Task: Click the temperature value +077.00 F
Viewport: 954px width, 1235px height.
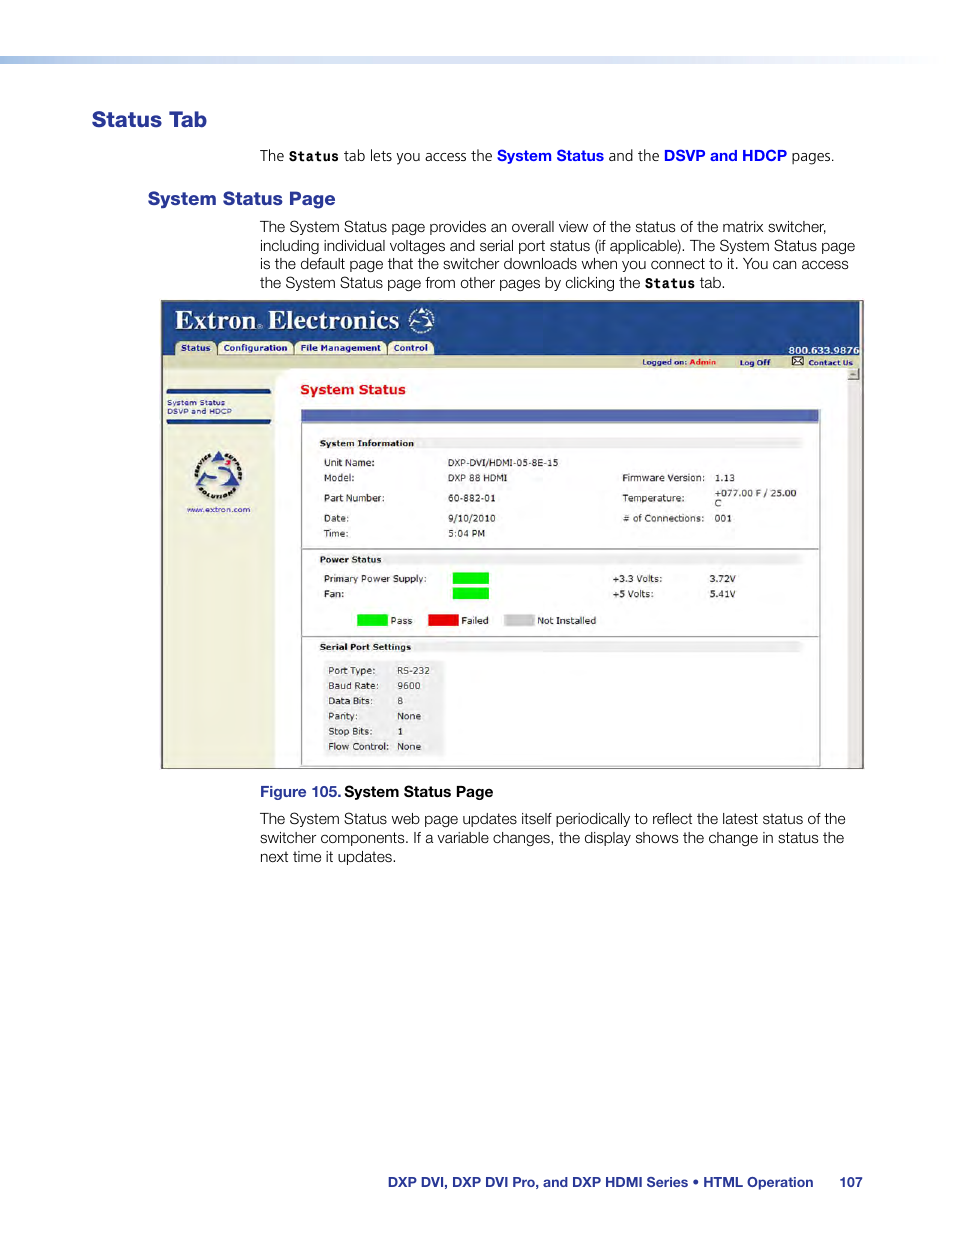Action: point(755,497)
